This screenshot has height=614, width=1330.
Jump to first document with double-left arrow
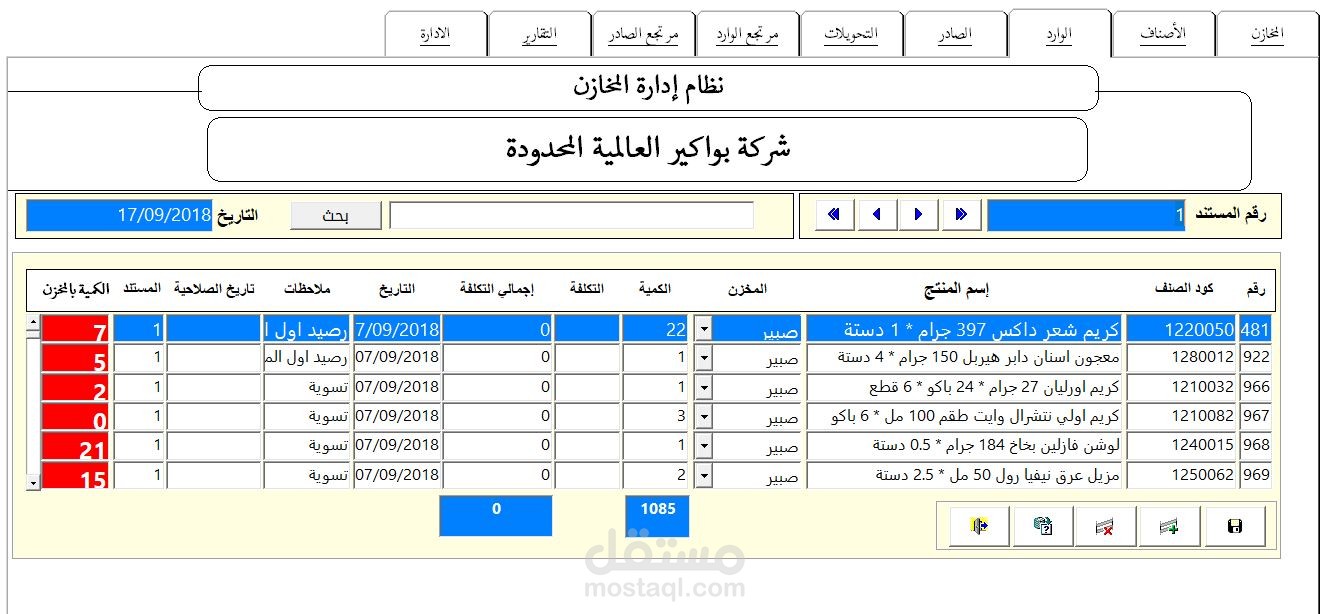point(834,213)
